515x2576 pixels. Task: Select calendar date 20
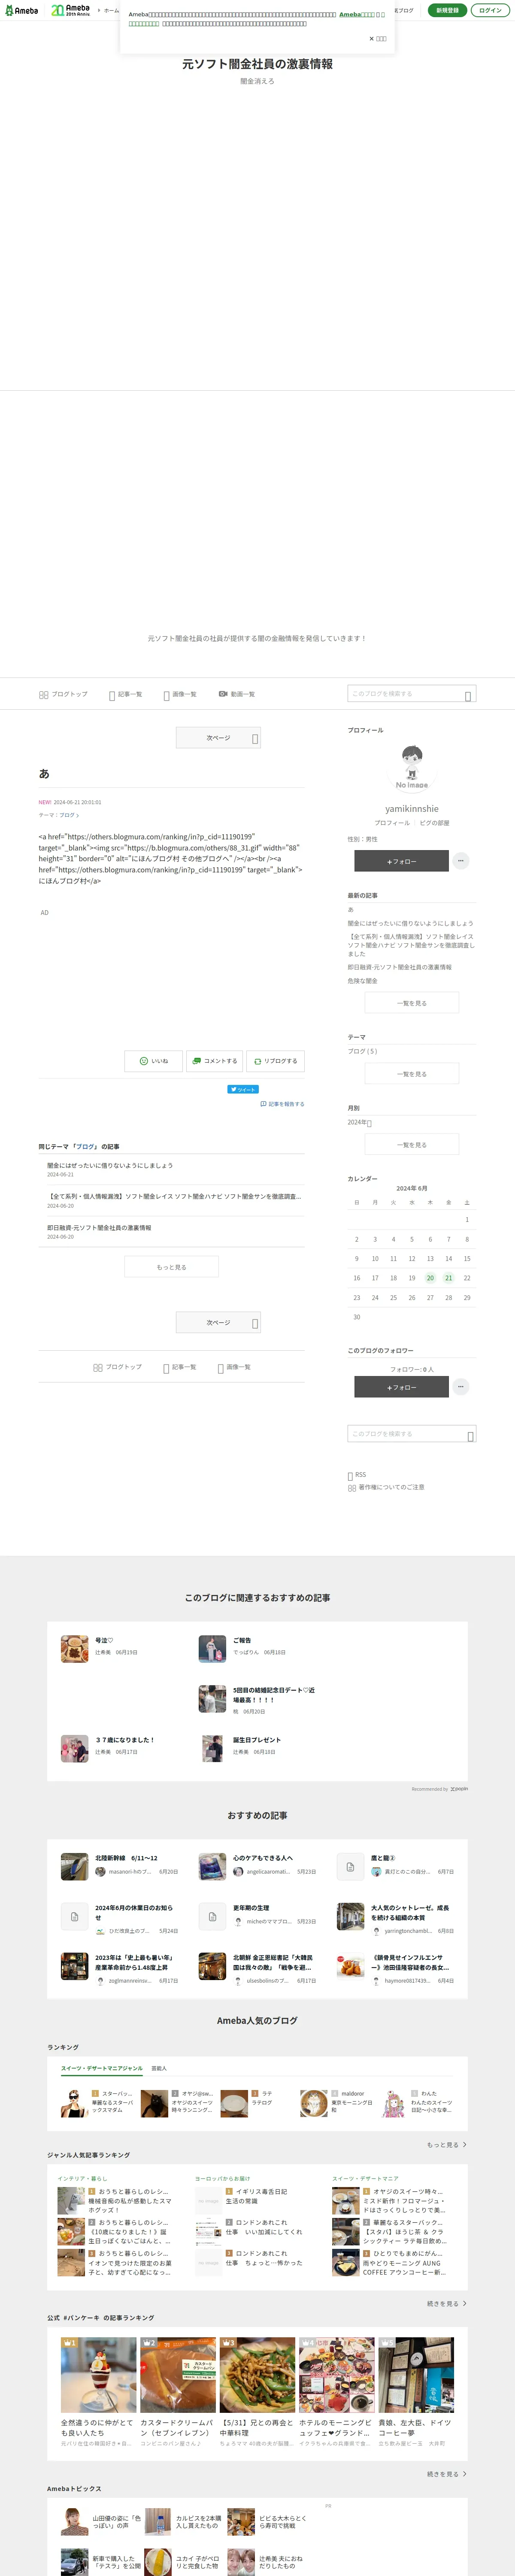430,1278
